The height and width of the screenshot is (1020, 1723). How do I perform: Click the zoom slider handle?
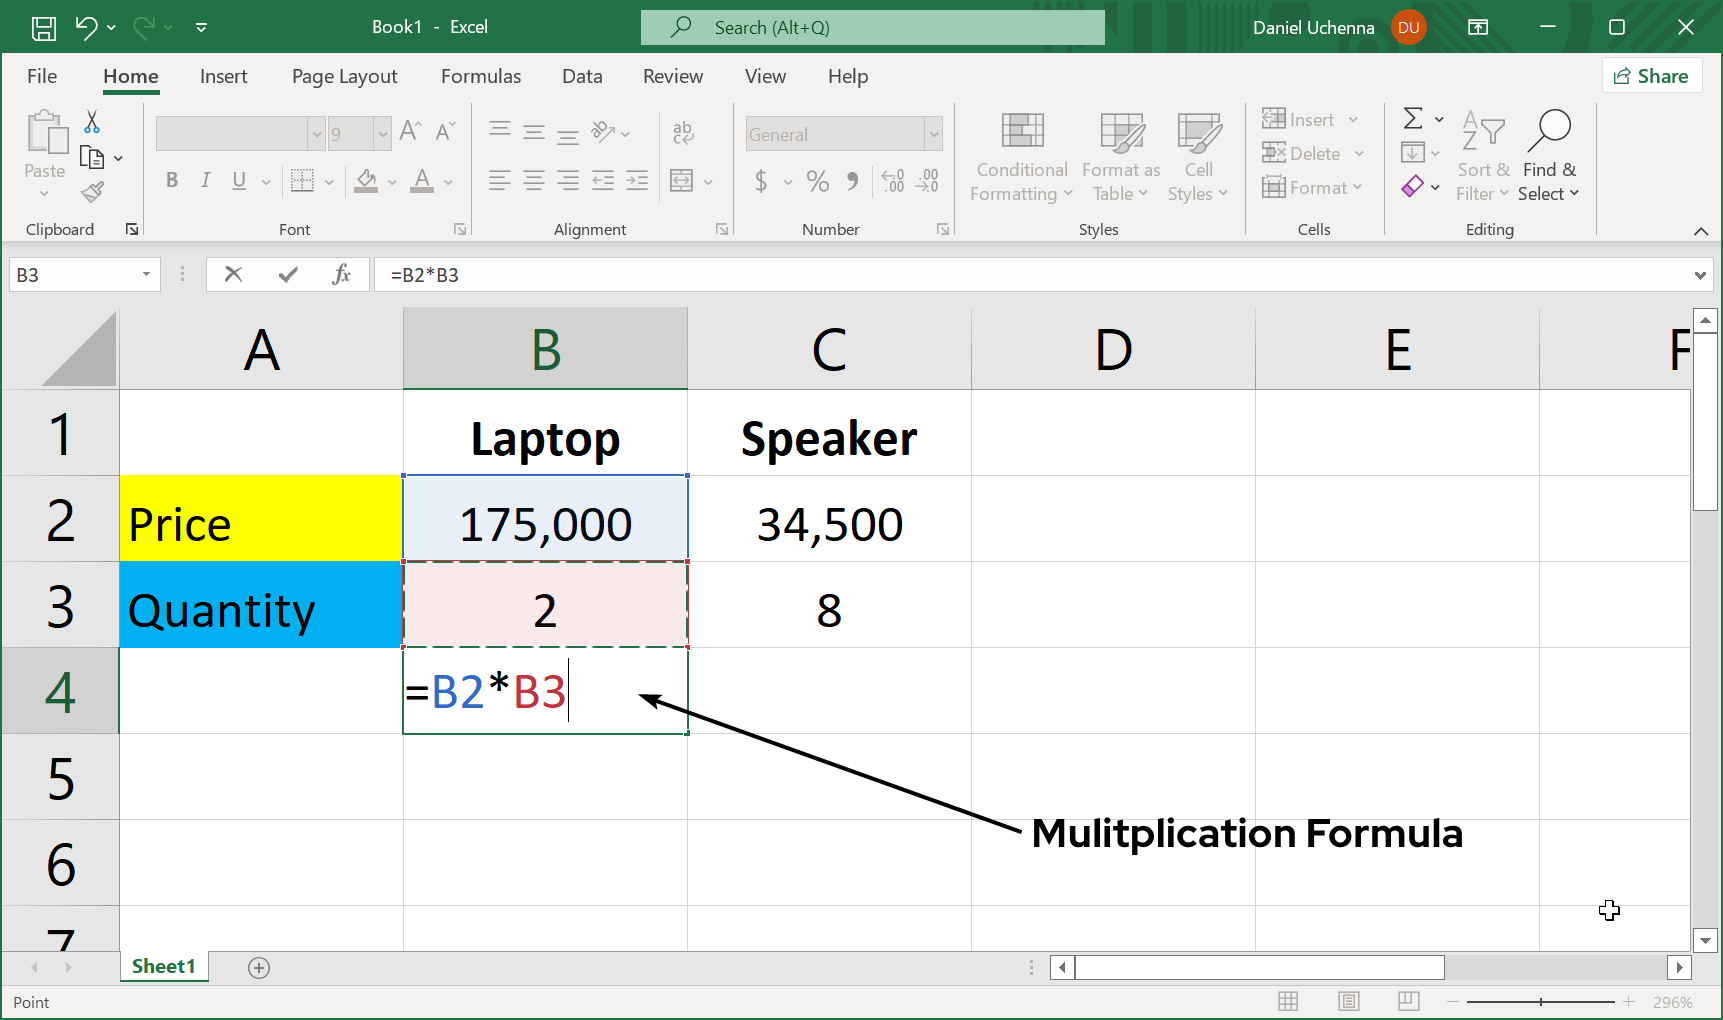[x=1541, y=1001]
